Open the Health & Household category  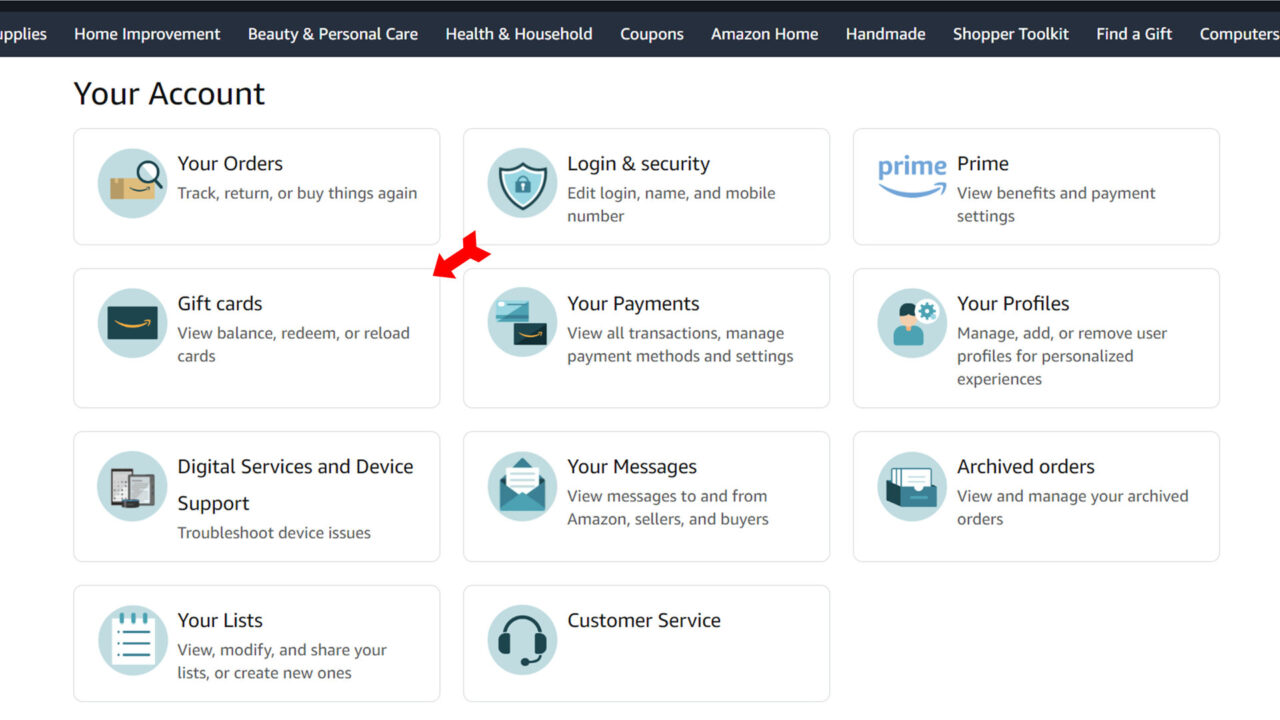click(518, 33)
